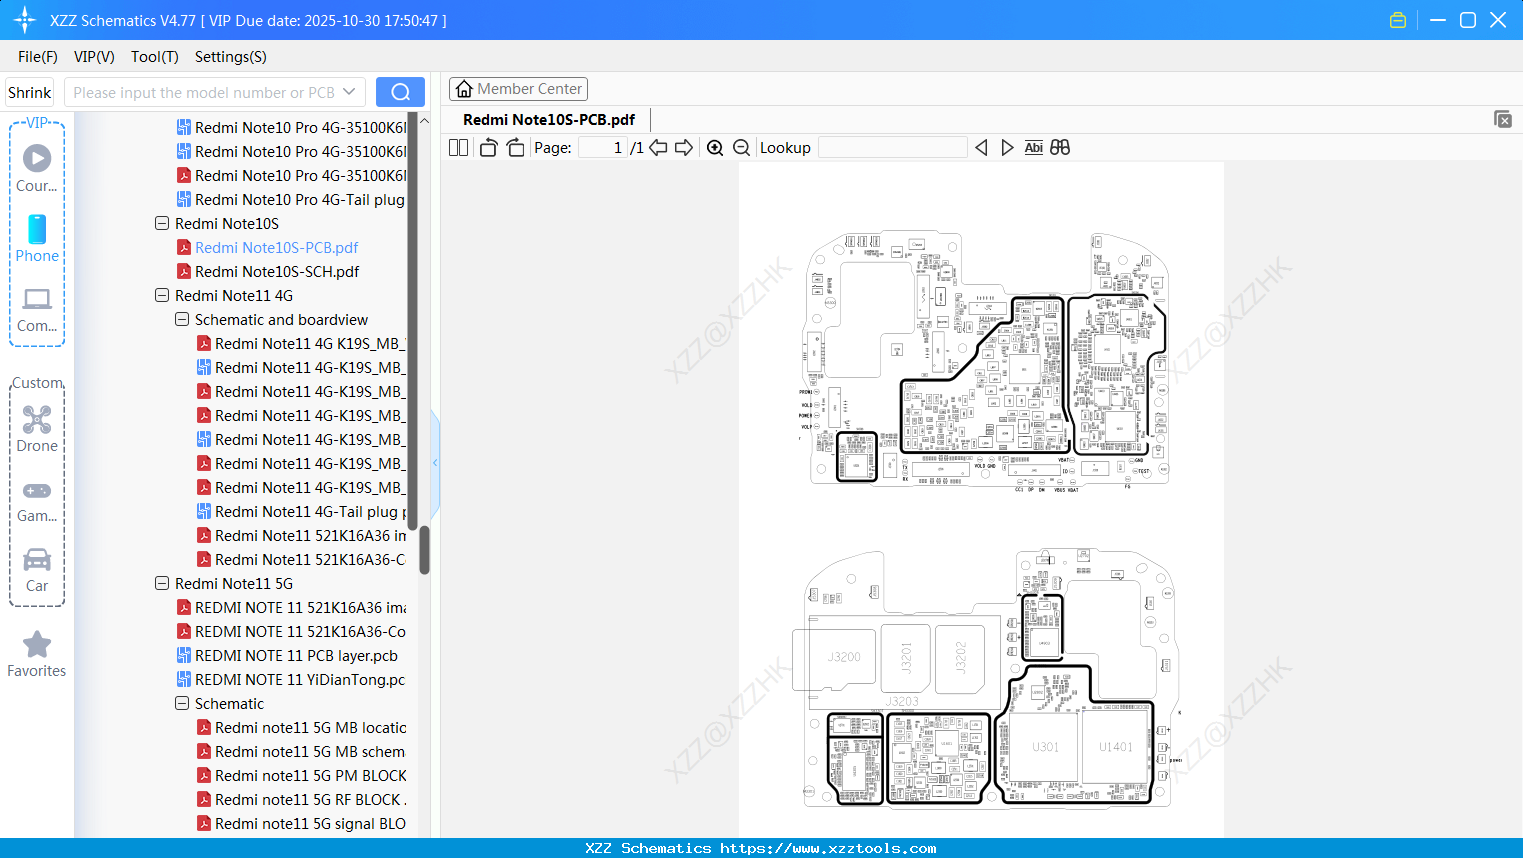Open the Drone category in sidebar

click(x=37, y=429)
